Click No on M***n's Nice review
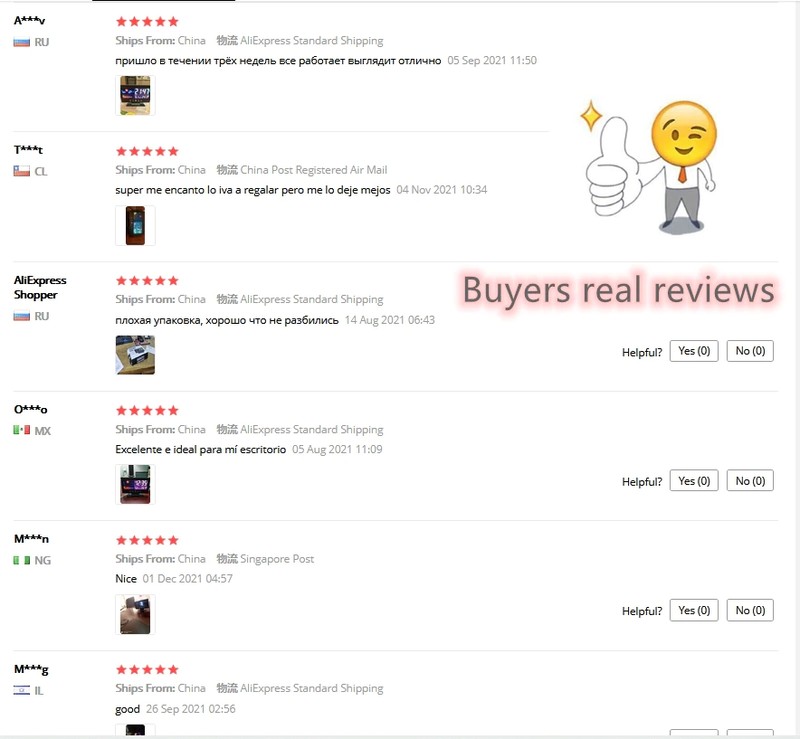 750,610
